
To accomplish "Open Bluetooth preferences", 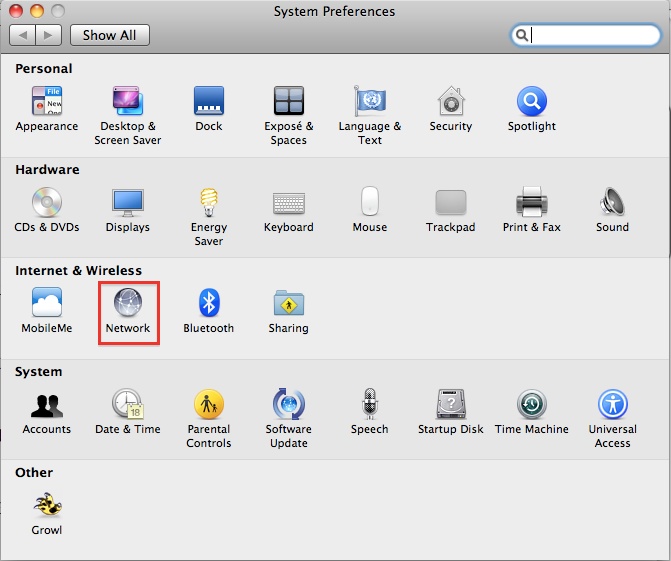I will point(208,303).
